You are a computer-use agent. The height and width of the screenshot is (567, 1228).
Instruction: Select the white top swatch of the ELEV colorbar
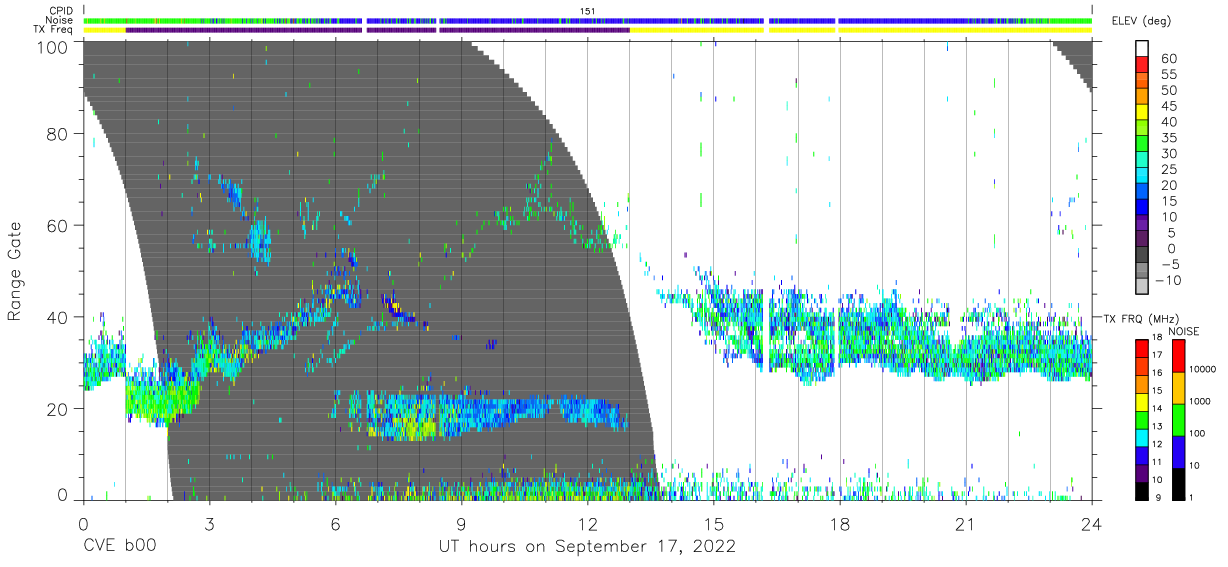point(1144,49)
